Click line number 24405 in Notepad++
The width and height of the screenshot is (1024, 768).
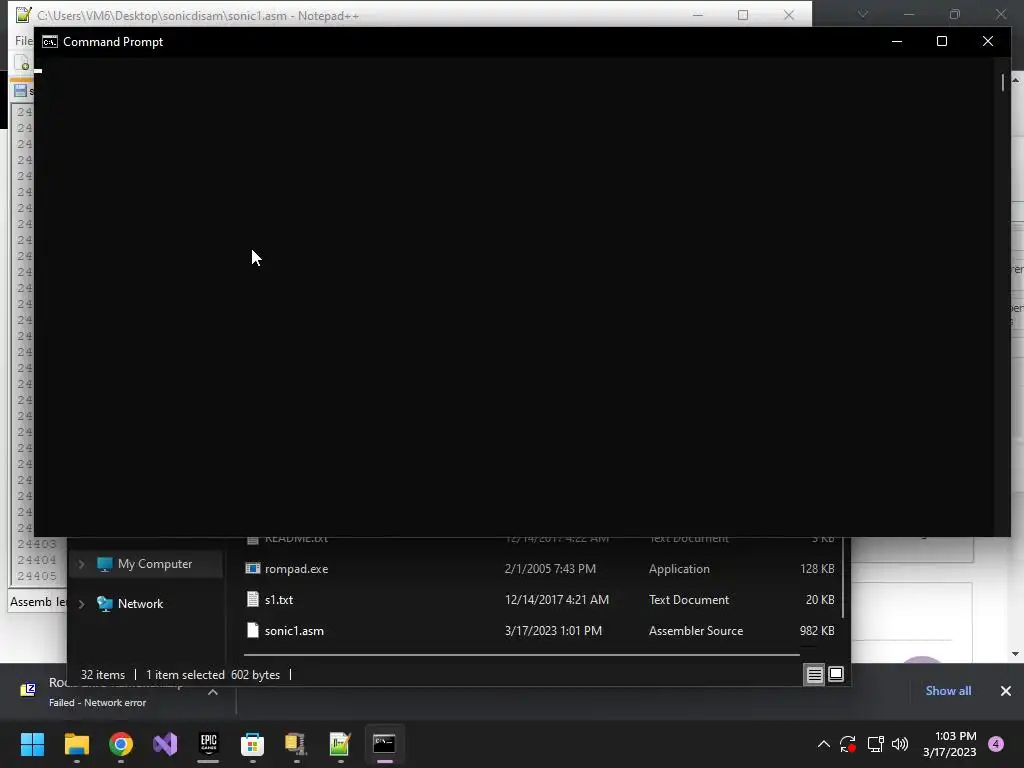(37, 576)
